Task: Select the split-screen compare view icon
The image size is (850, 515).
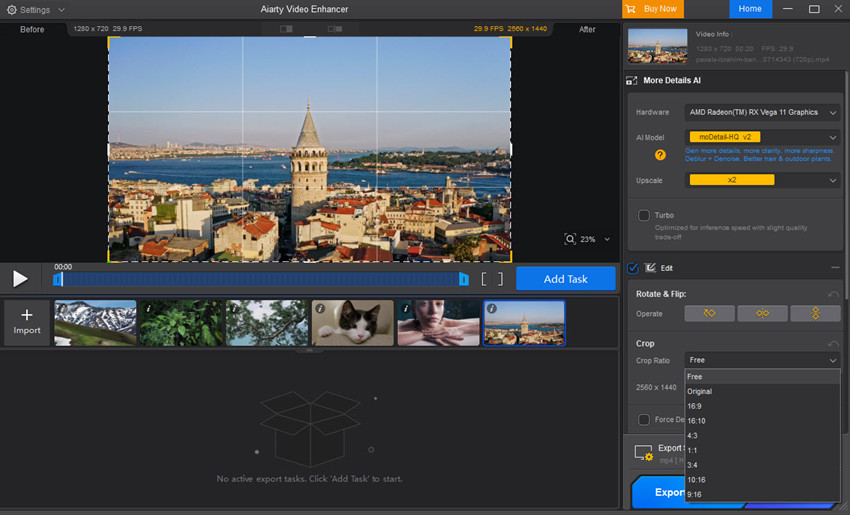Action: [286, 29]
